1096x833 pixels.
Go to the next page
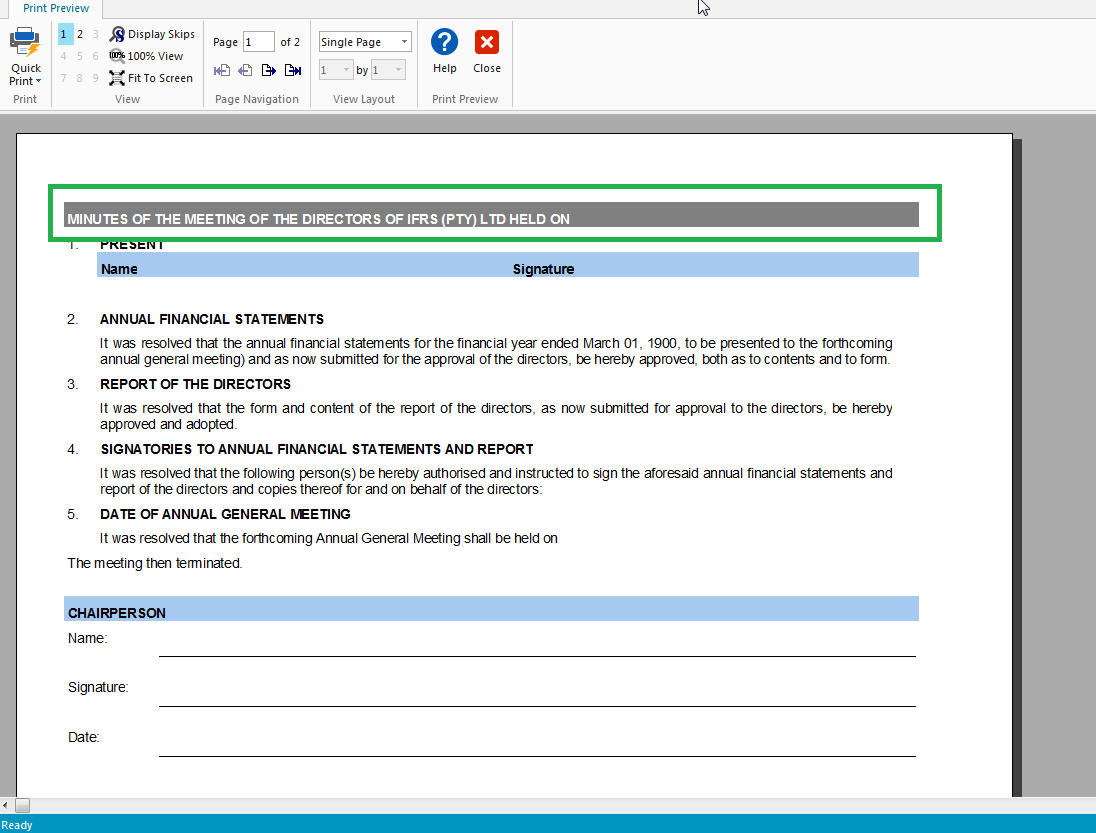(x=268, y=70)
